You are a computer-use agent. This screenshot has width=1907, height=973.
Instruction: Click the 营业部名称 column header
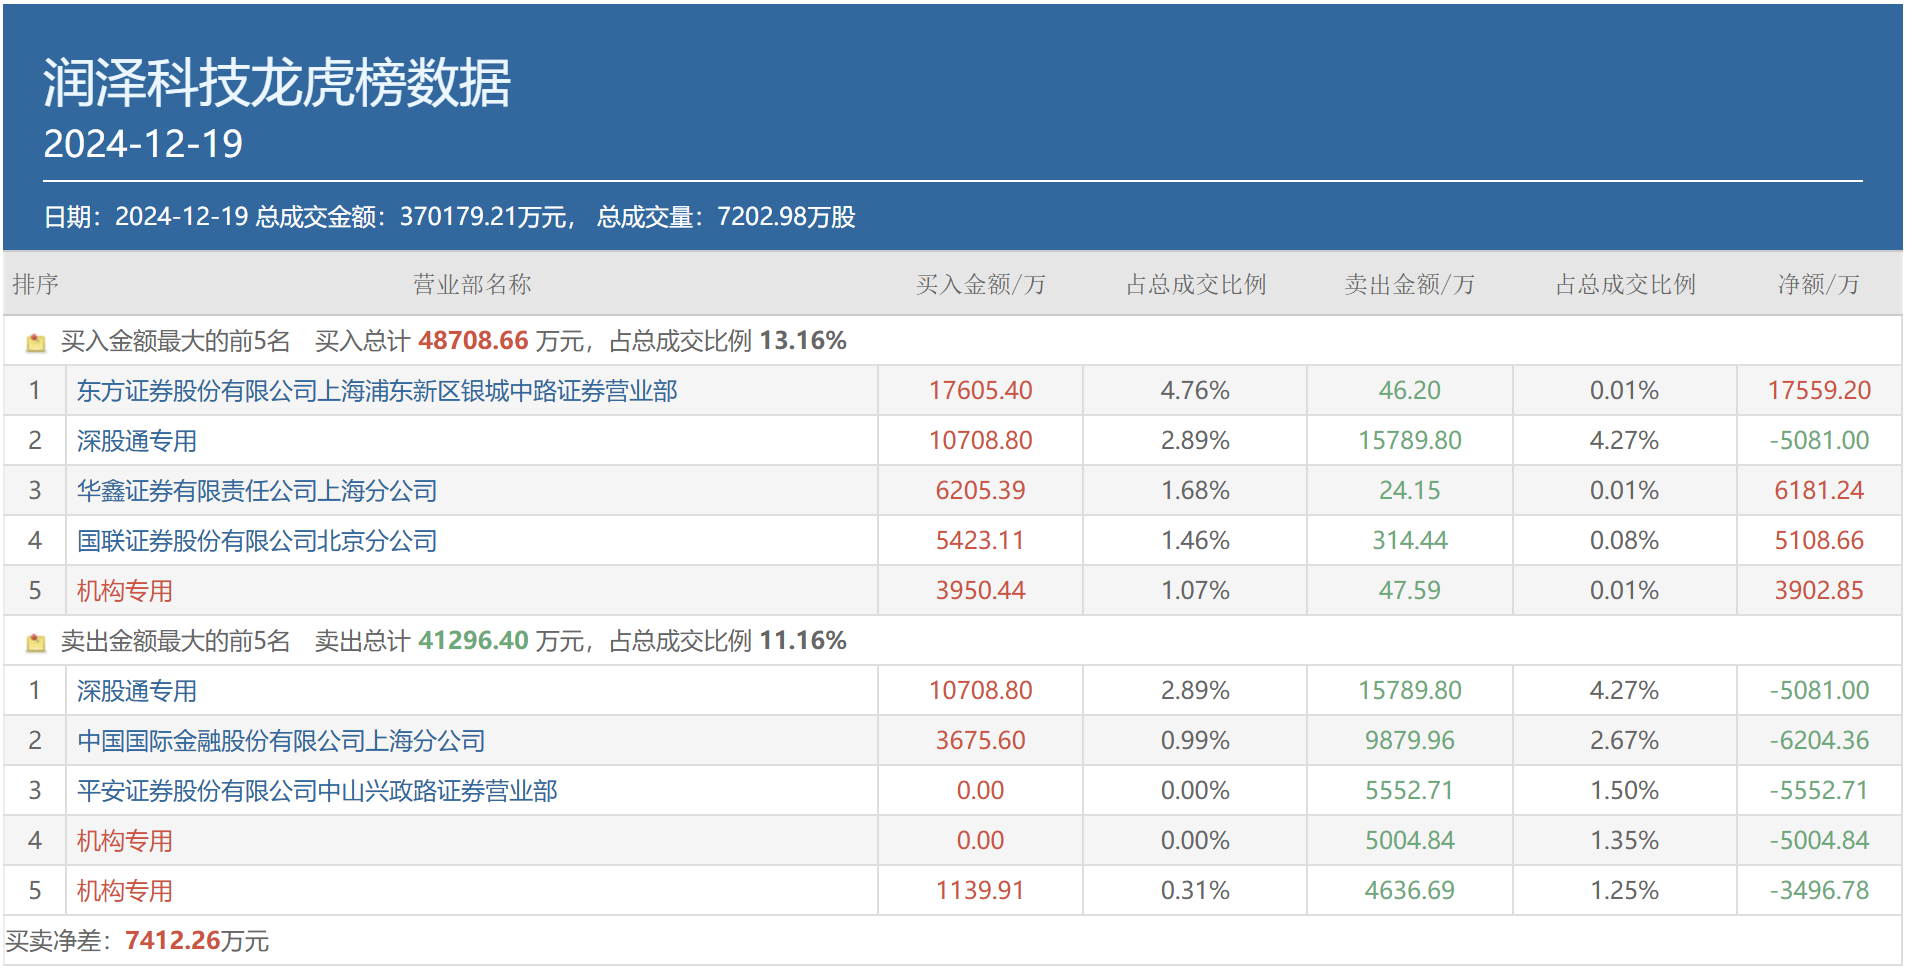point(471,285)
